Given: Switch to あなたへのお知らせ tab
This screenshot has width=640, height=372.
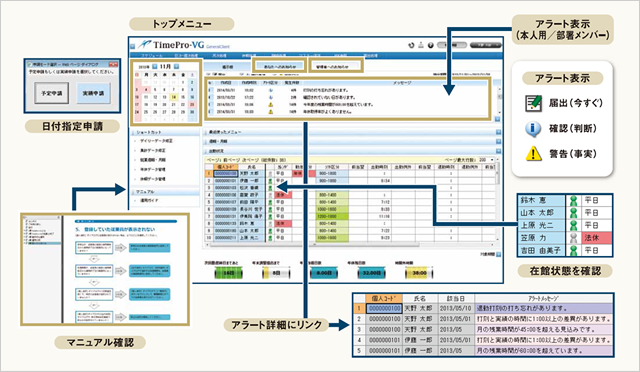Looking at the screenshot, I should coord(280,66).
